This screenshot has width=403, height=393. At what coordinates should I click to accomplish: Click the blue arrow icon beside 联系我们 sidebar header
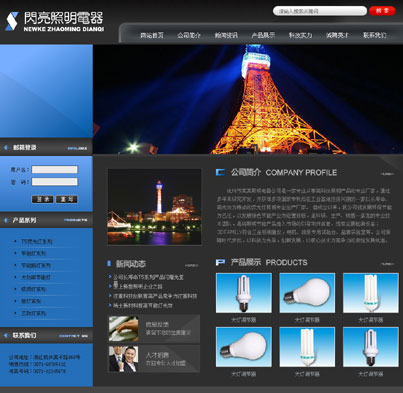[6, 335]
